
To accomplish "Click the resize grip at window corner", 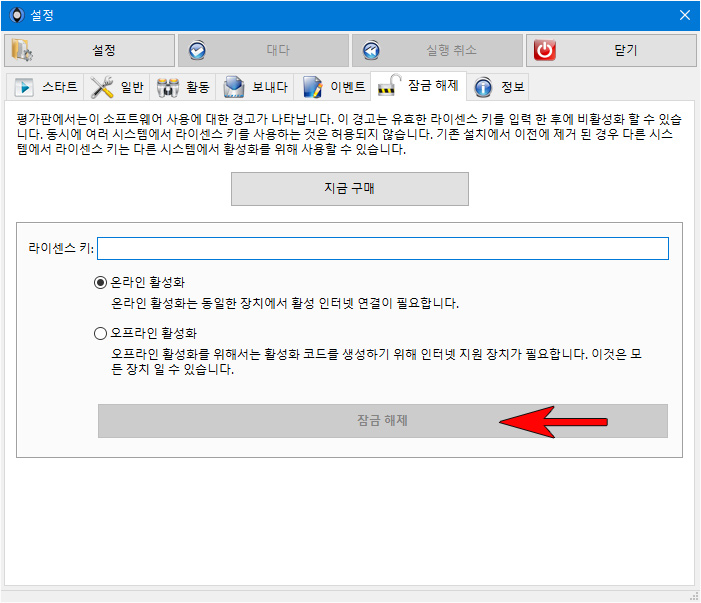I will coord(694,597).
